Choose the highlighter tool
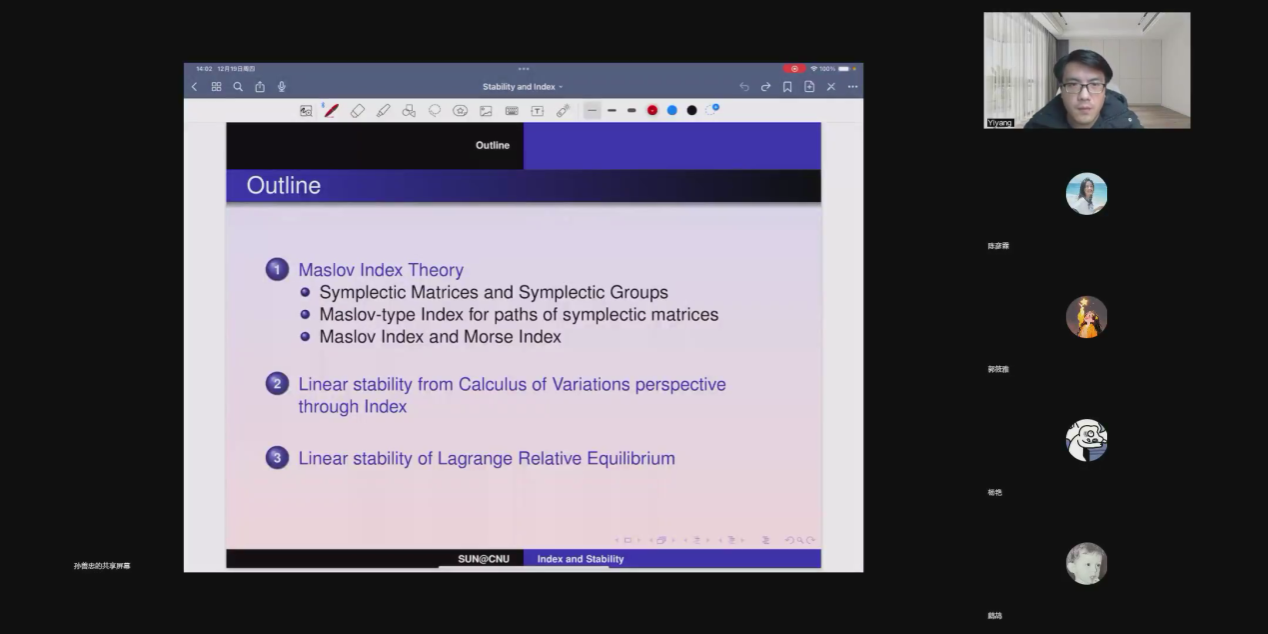Image resolution: width=1268 pixels, height=634 pixels. 383,111
